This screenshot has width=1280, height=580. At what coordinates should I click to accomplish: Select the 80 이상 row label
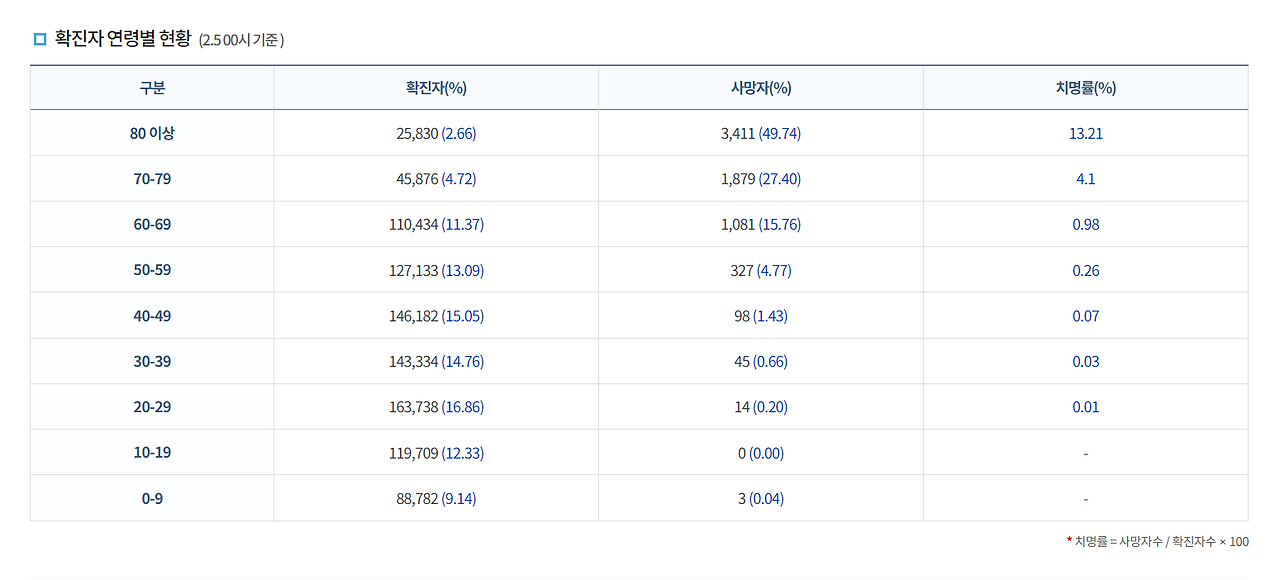[x=152, y=133]
